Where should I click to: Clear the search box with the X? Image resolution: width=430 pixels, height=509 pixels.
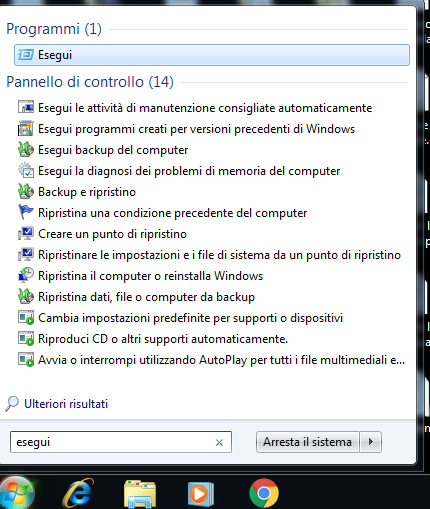(x=219, y=443)
